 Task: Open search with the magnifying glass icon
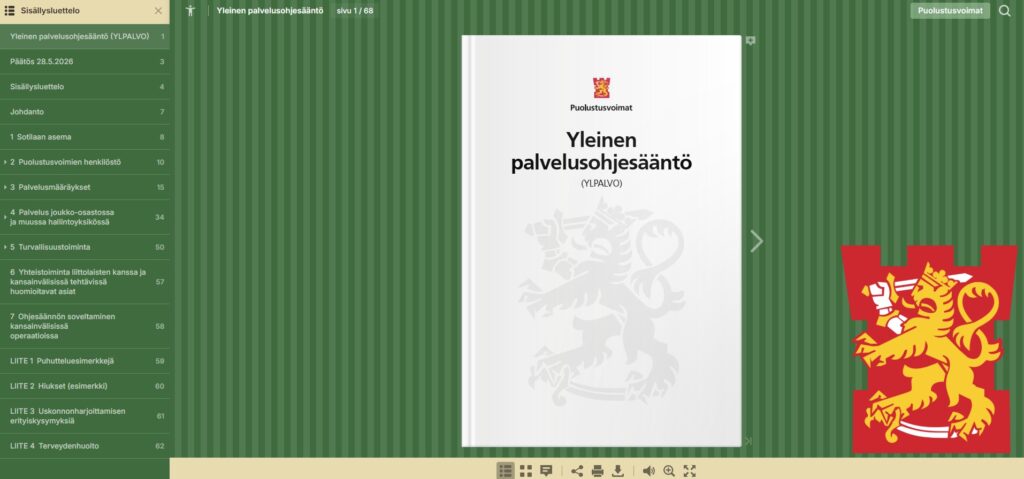click(1004, 10)
